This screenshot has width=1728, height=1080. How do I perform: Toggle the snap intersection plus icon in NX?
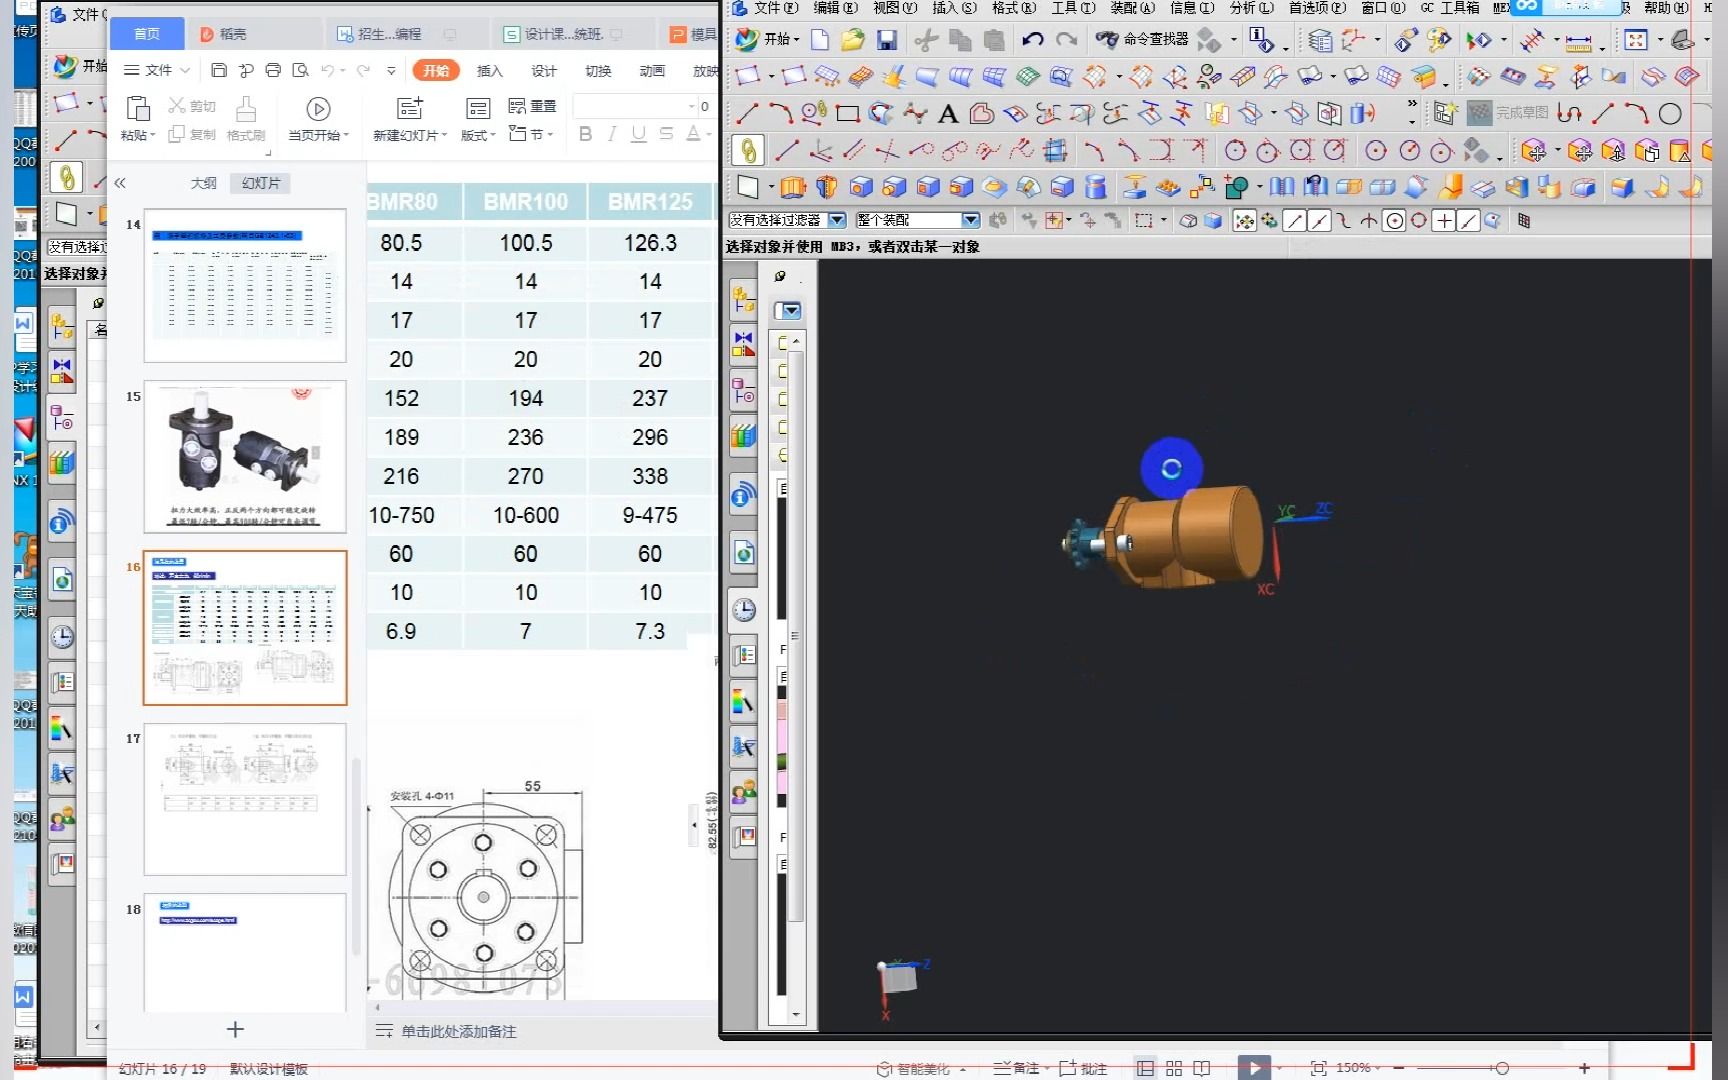(1443, 221)
